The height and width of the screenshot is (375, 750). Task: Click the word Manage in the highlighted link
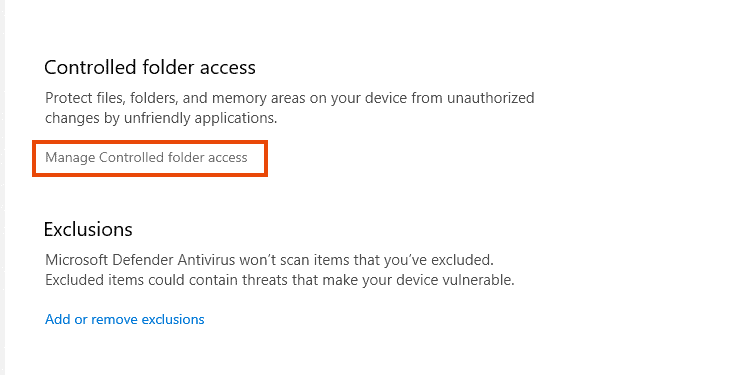coord(70,158)
